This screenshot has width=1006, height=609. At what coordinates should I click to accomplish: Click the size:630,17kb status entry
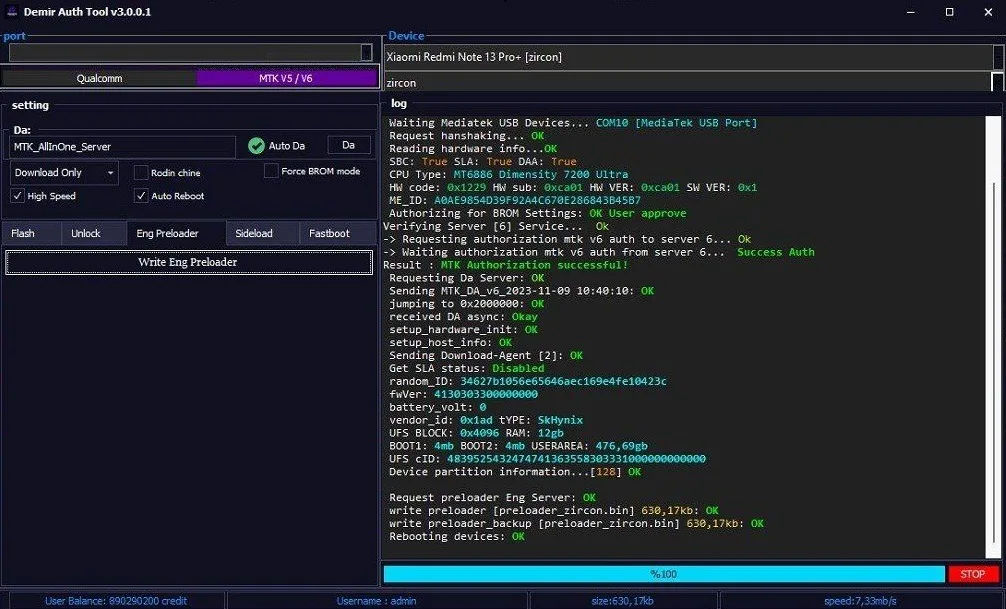tap(622, 601)
